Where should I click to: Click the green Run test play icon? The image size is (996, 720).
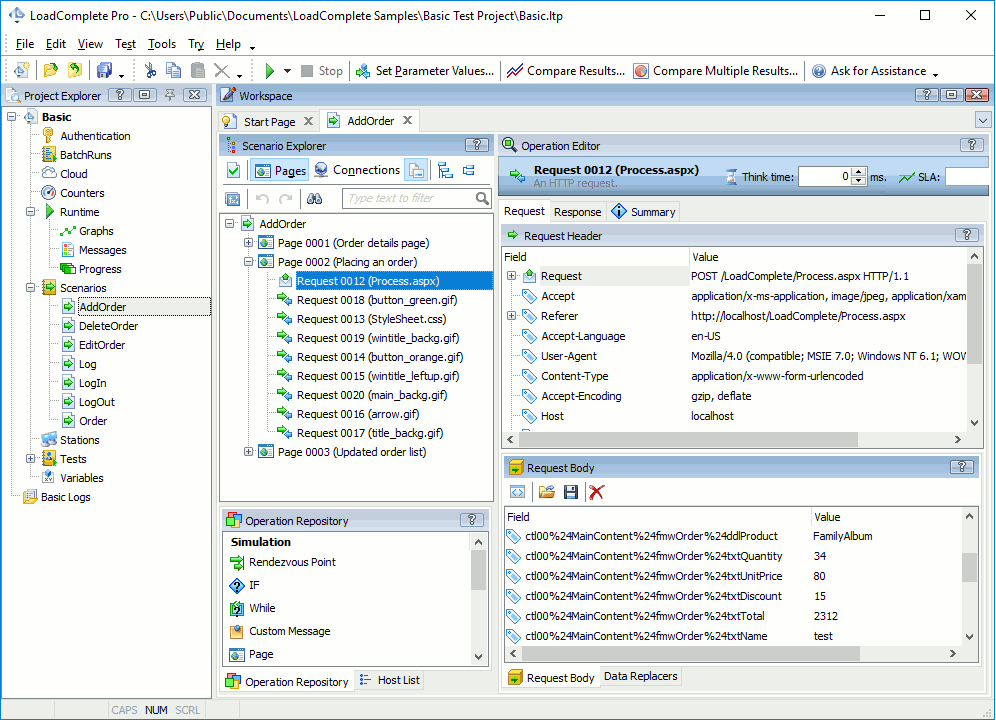pos(269,71)
